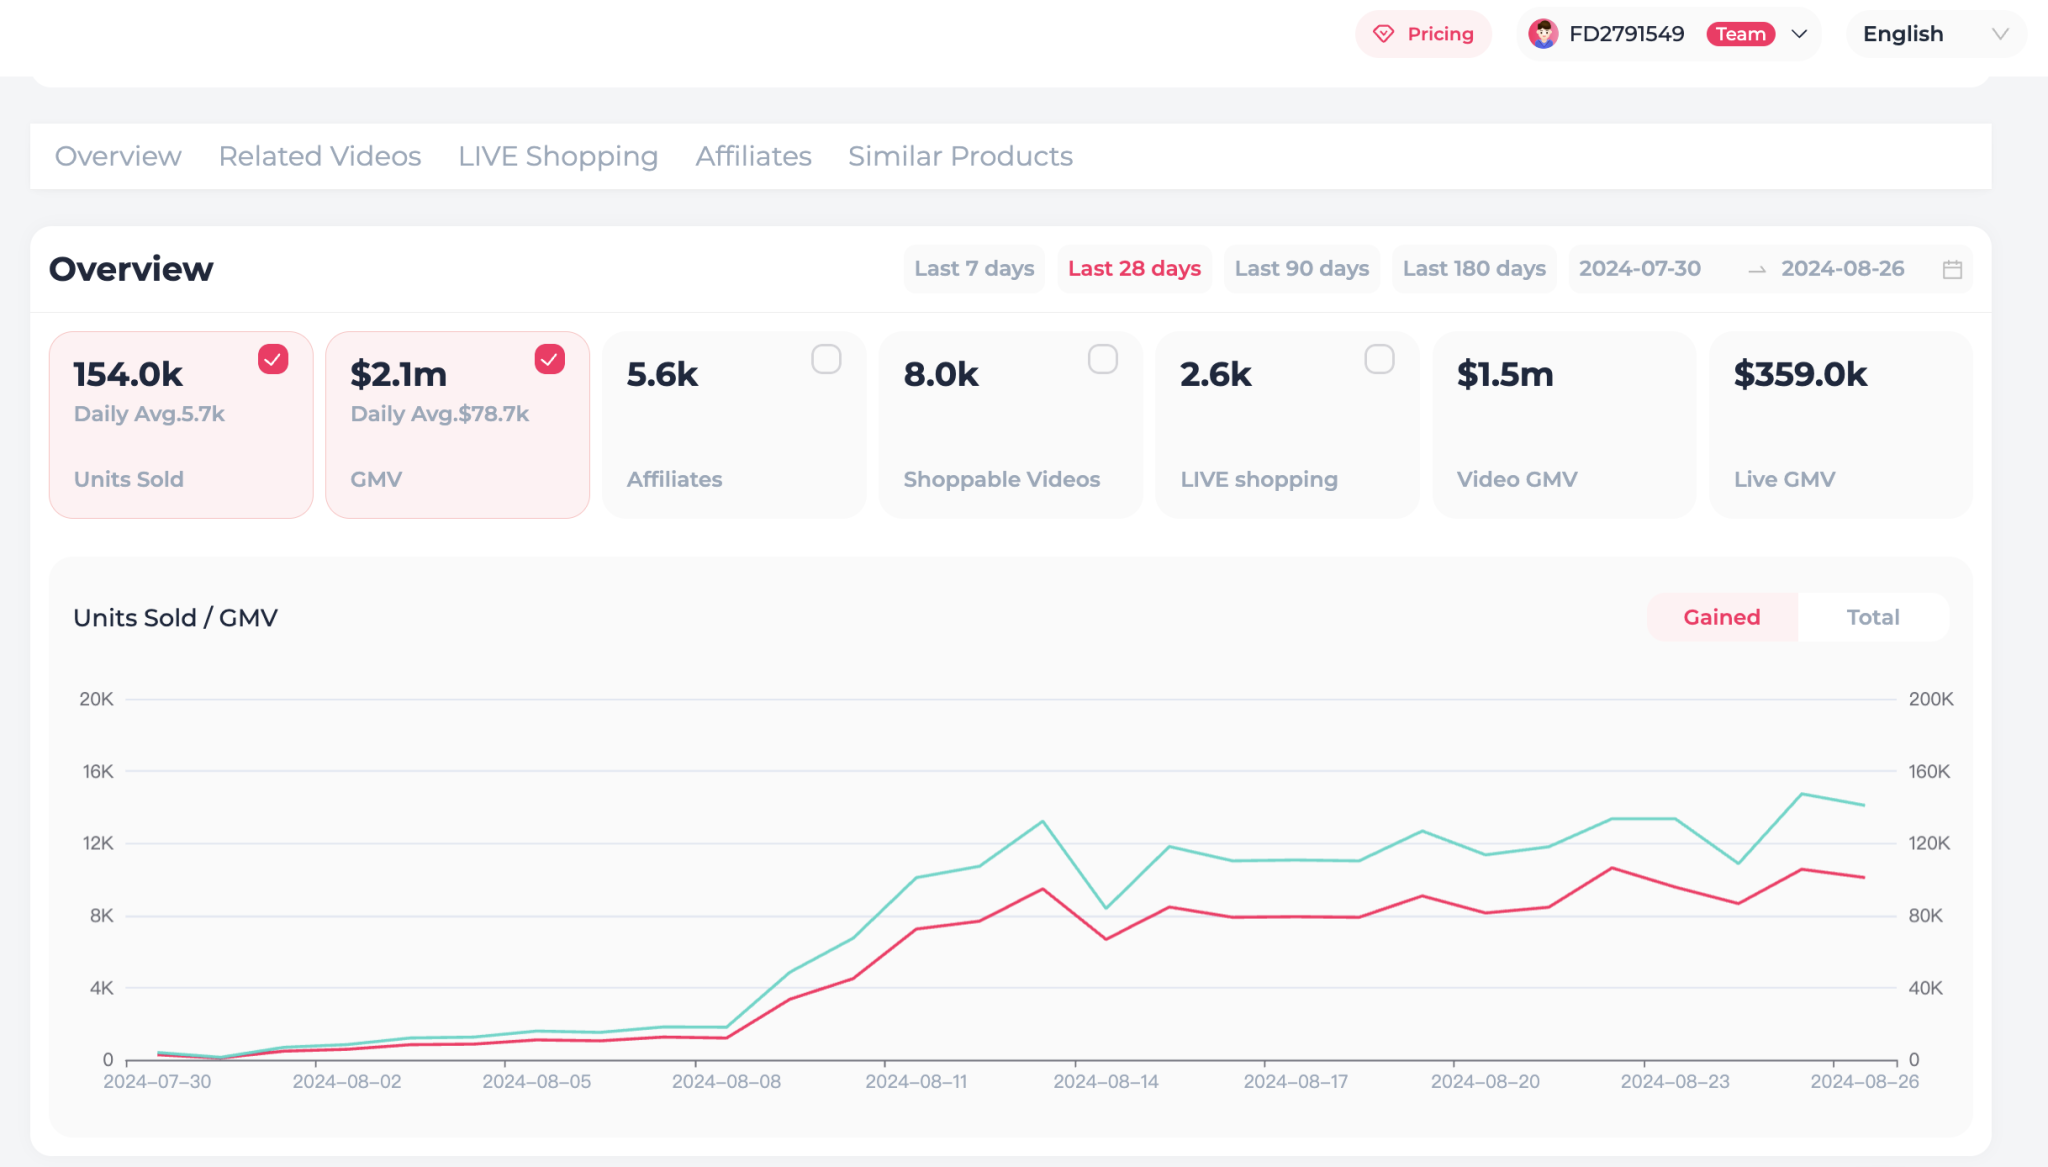Click the diamond icon beside Pricing
Viewport: 2048px width, 1167px height.
(1383, 34)
